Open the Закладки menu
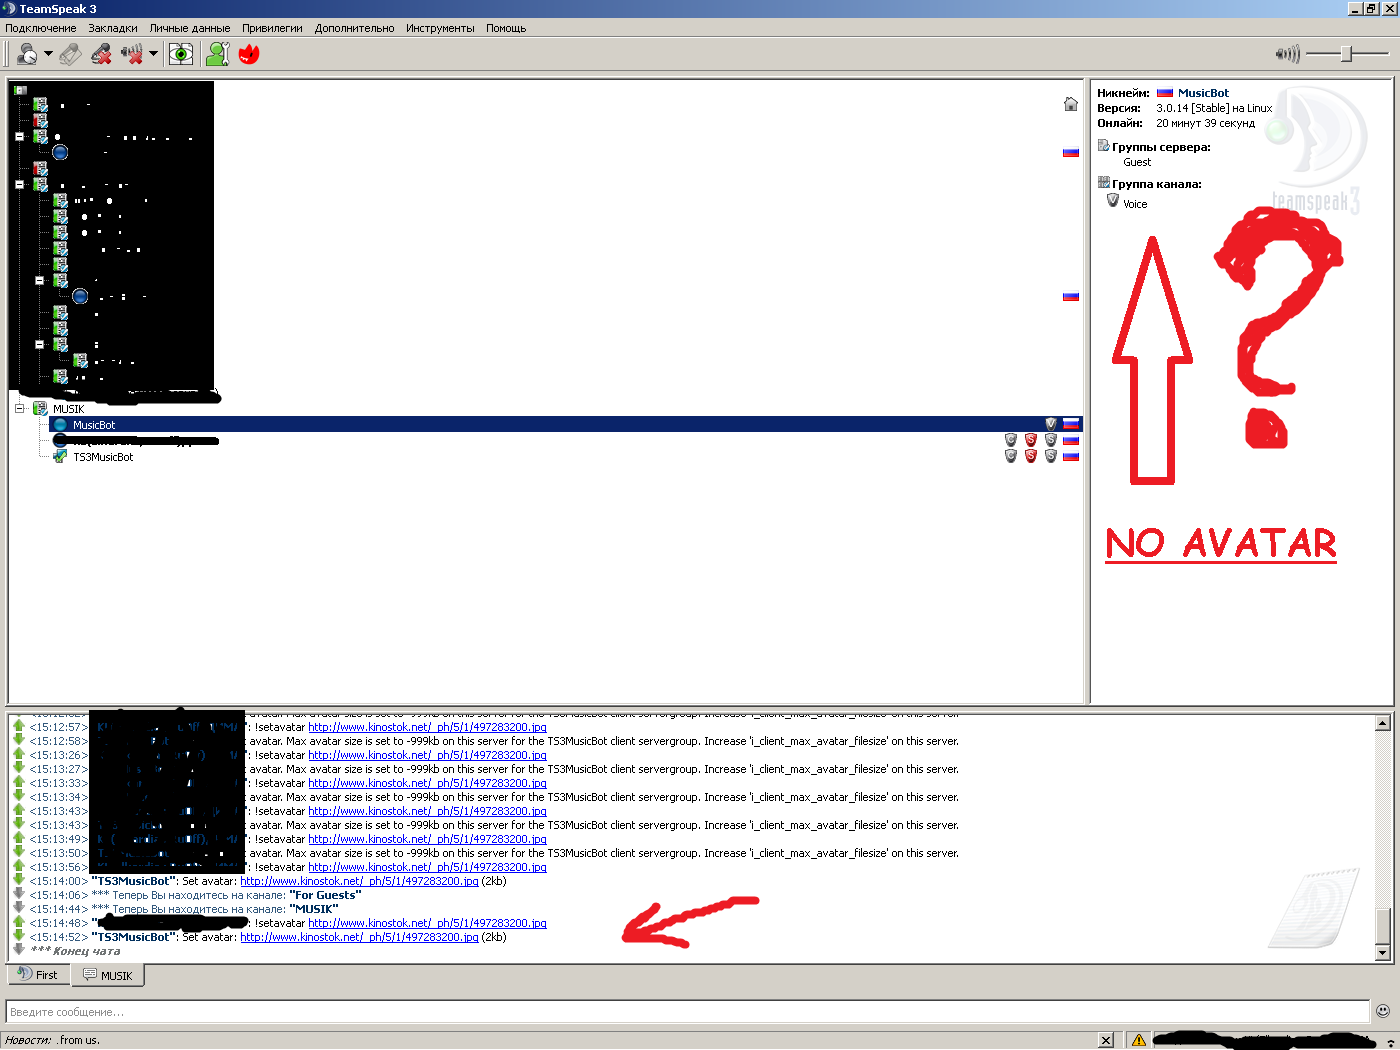 click(113, 28)
